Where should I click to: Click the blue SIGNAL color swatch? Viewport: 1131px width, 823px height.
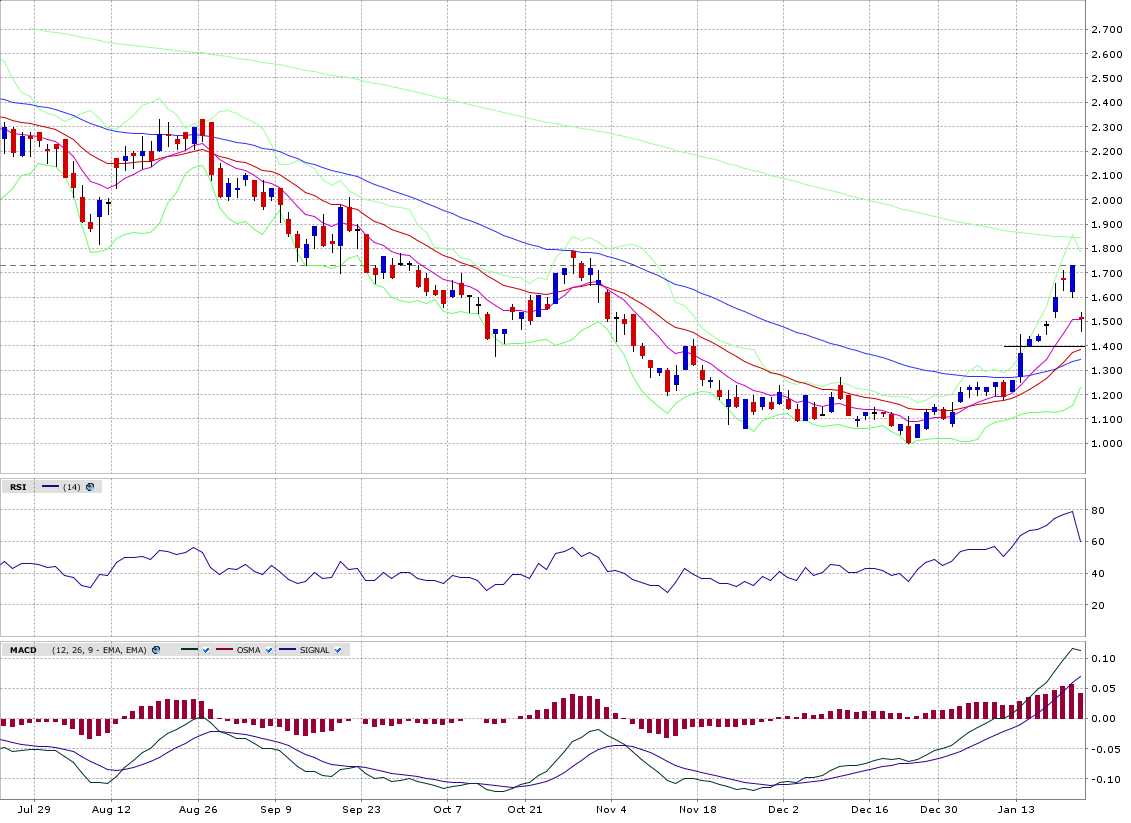click(x=285, y=650)
